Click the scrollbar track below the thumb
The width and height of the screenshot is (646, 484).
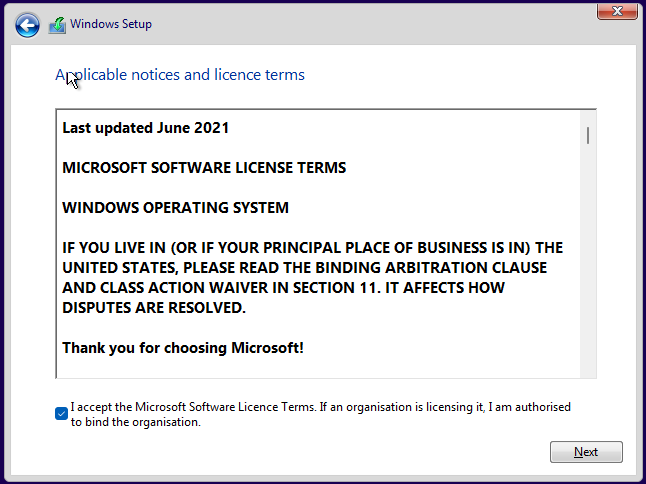588,260
